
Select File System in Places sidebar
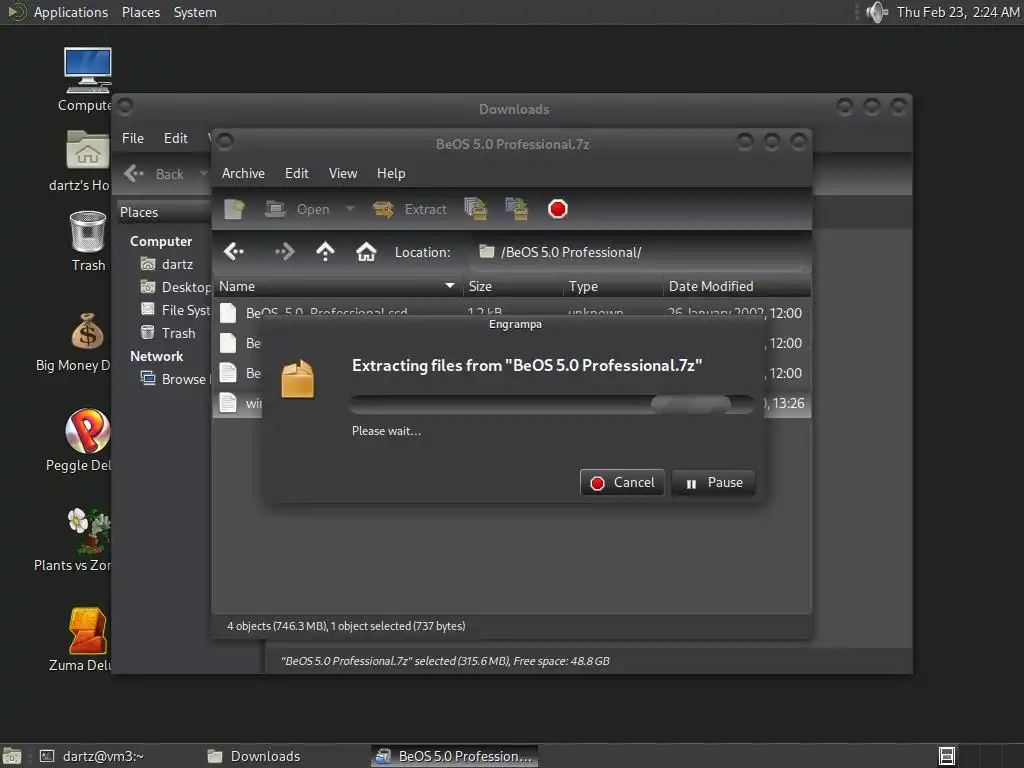pyautogui.click(x=175, y=310)
